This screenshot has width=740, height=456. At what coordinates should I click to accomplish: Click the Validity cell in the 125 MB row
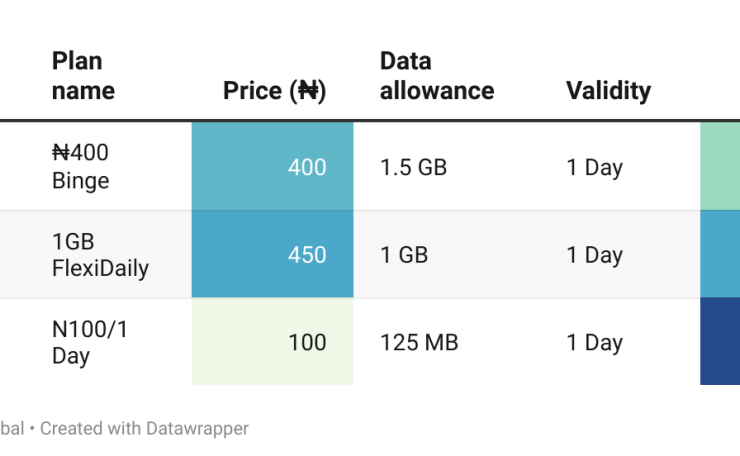[594, 342]
